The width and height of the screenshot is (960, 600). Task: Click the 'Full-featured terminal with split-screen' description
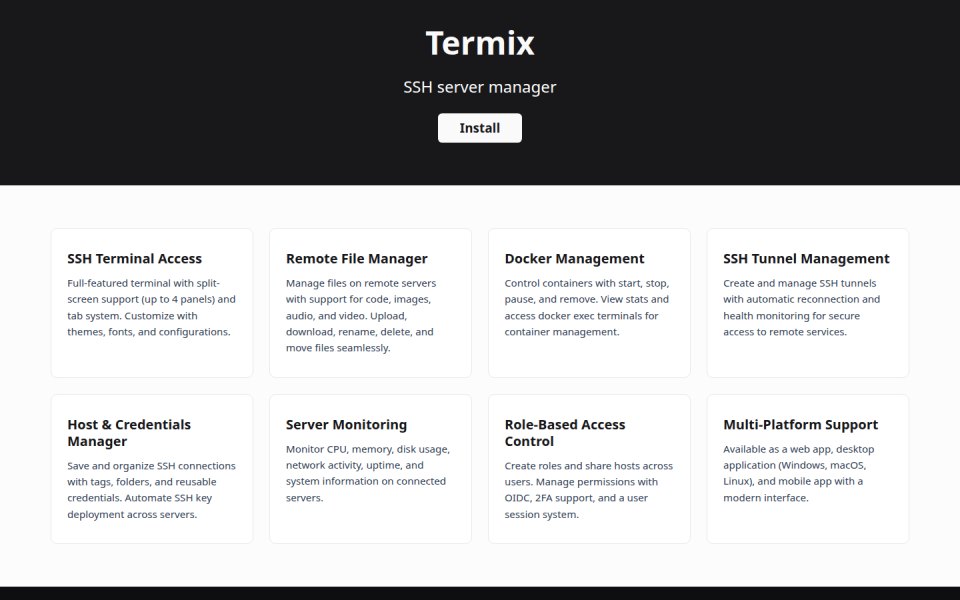pyautogui.click(x=151, y=307)
